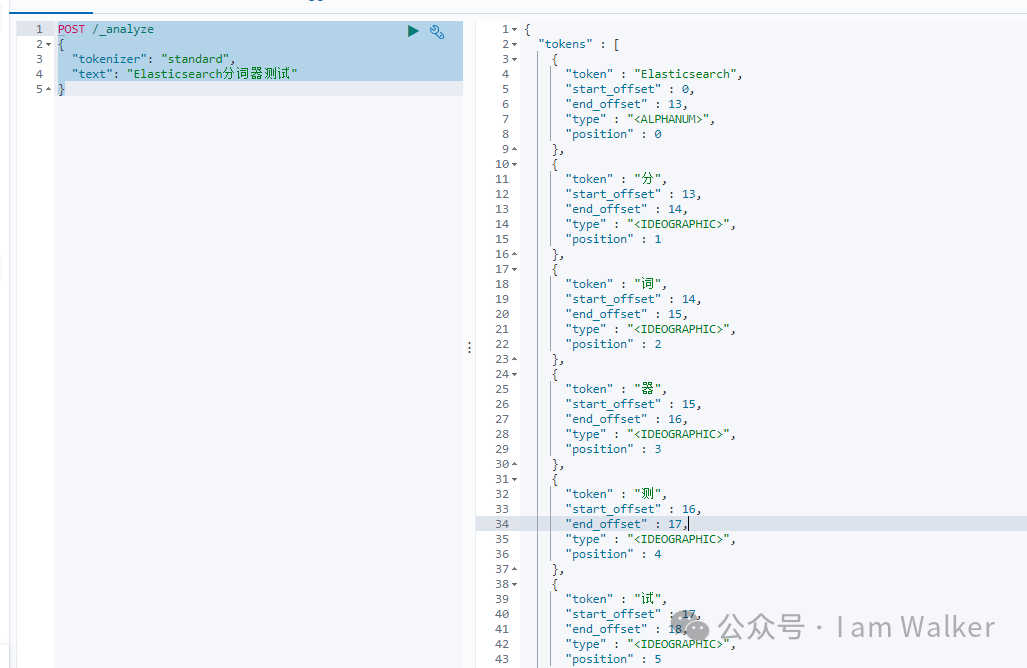This screenshot has height=668, width=1027.
Task: Click the "text" line with Elasticsearch分词器测试
Action: [x=185, y=74]
